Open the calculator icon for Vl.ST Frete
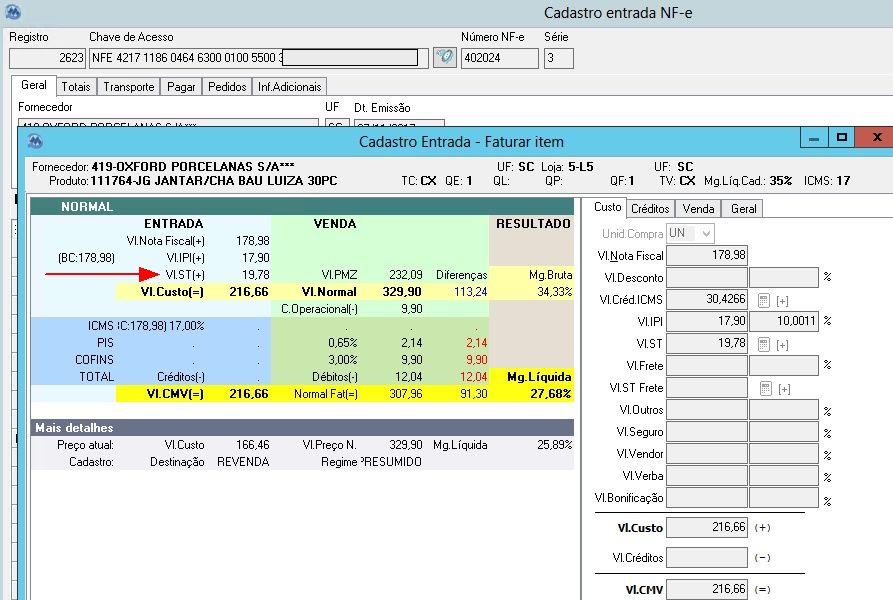The image size is (893, 600). [x=765, y=389]
